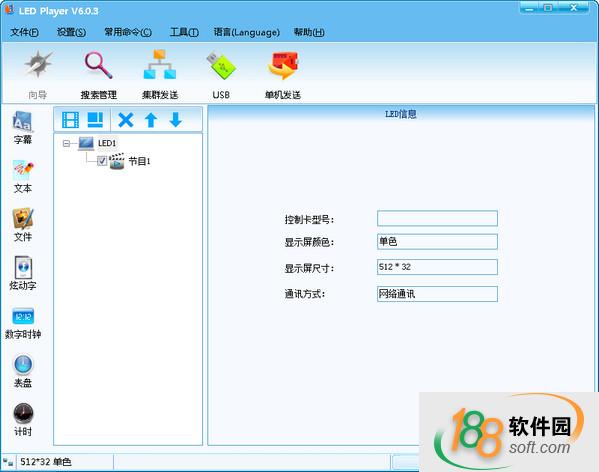This screenshot has width=599, height=472.
Task: Add a 表盘 dial clock
Action: click(x=23, y=371)
